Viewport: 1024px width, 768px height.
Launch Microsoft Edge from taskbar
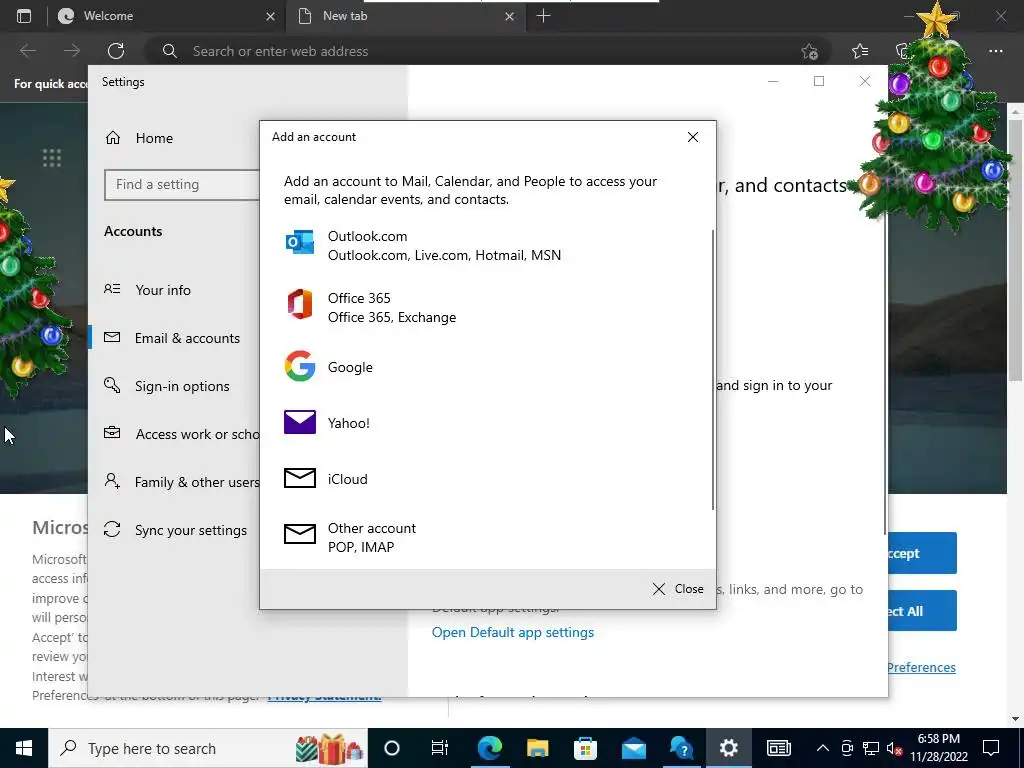489,748
